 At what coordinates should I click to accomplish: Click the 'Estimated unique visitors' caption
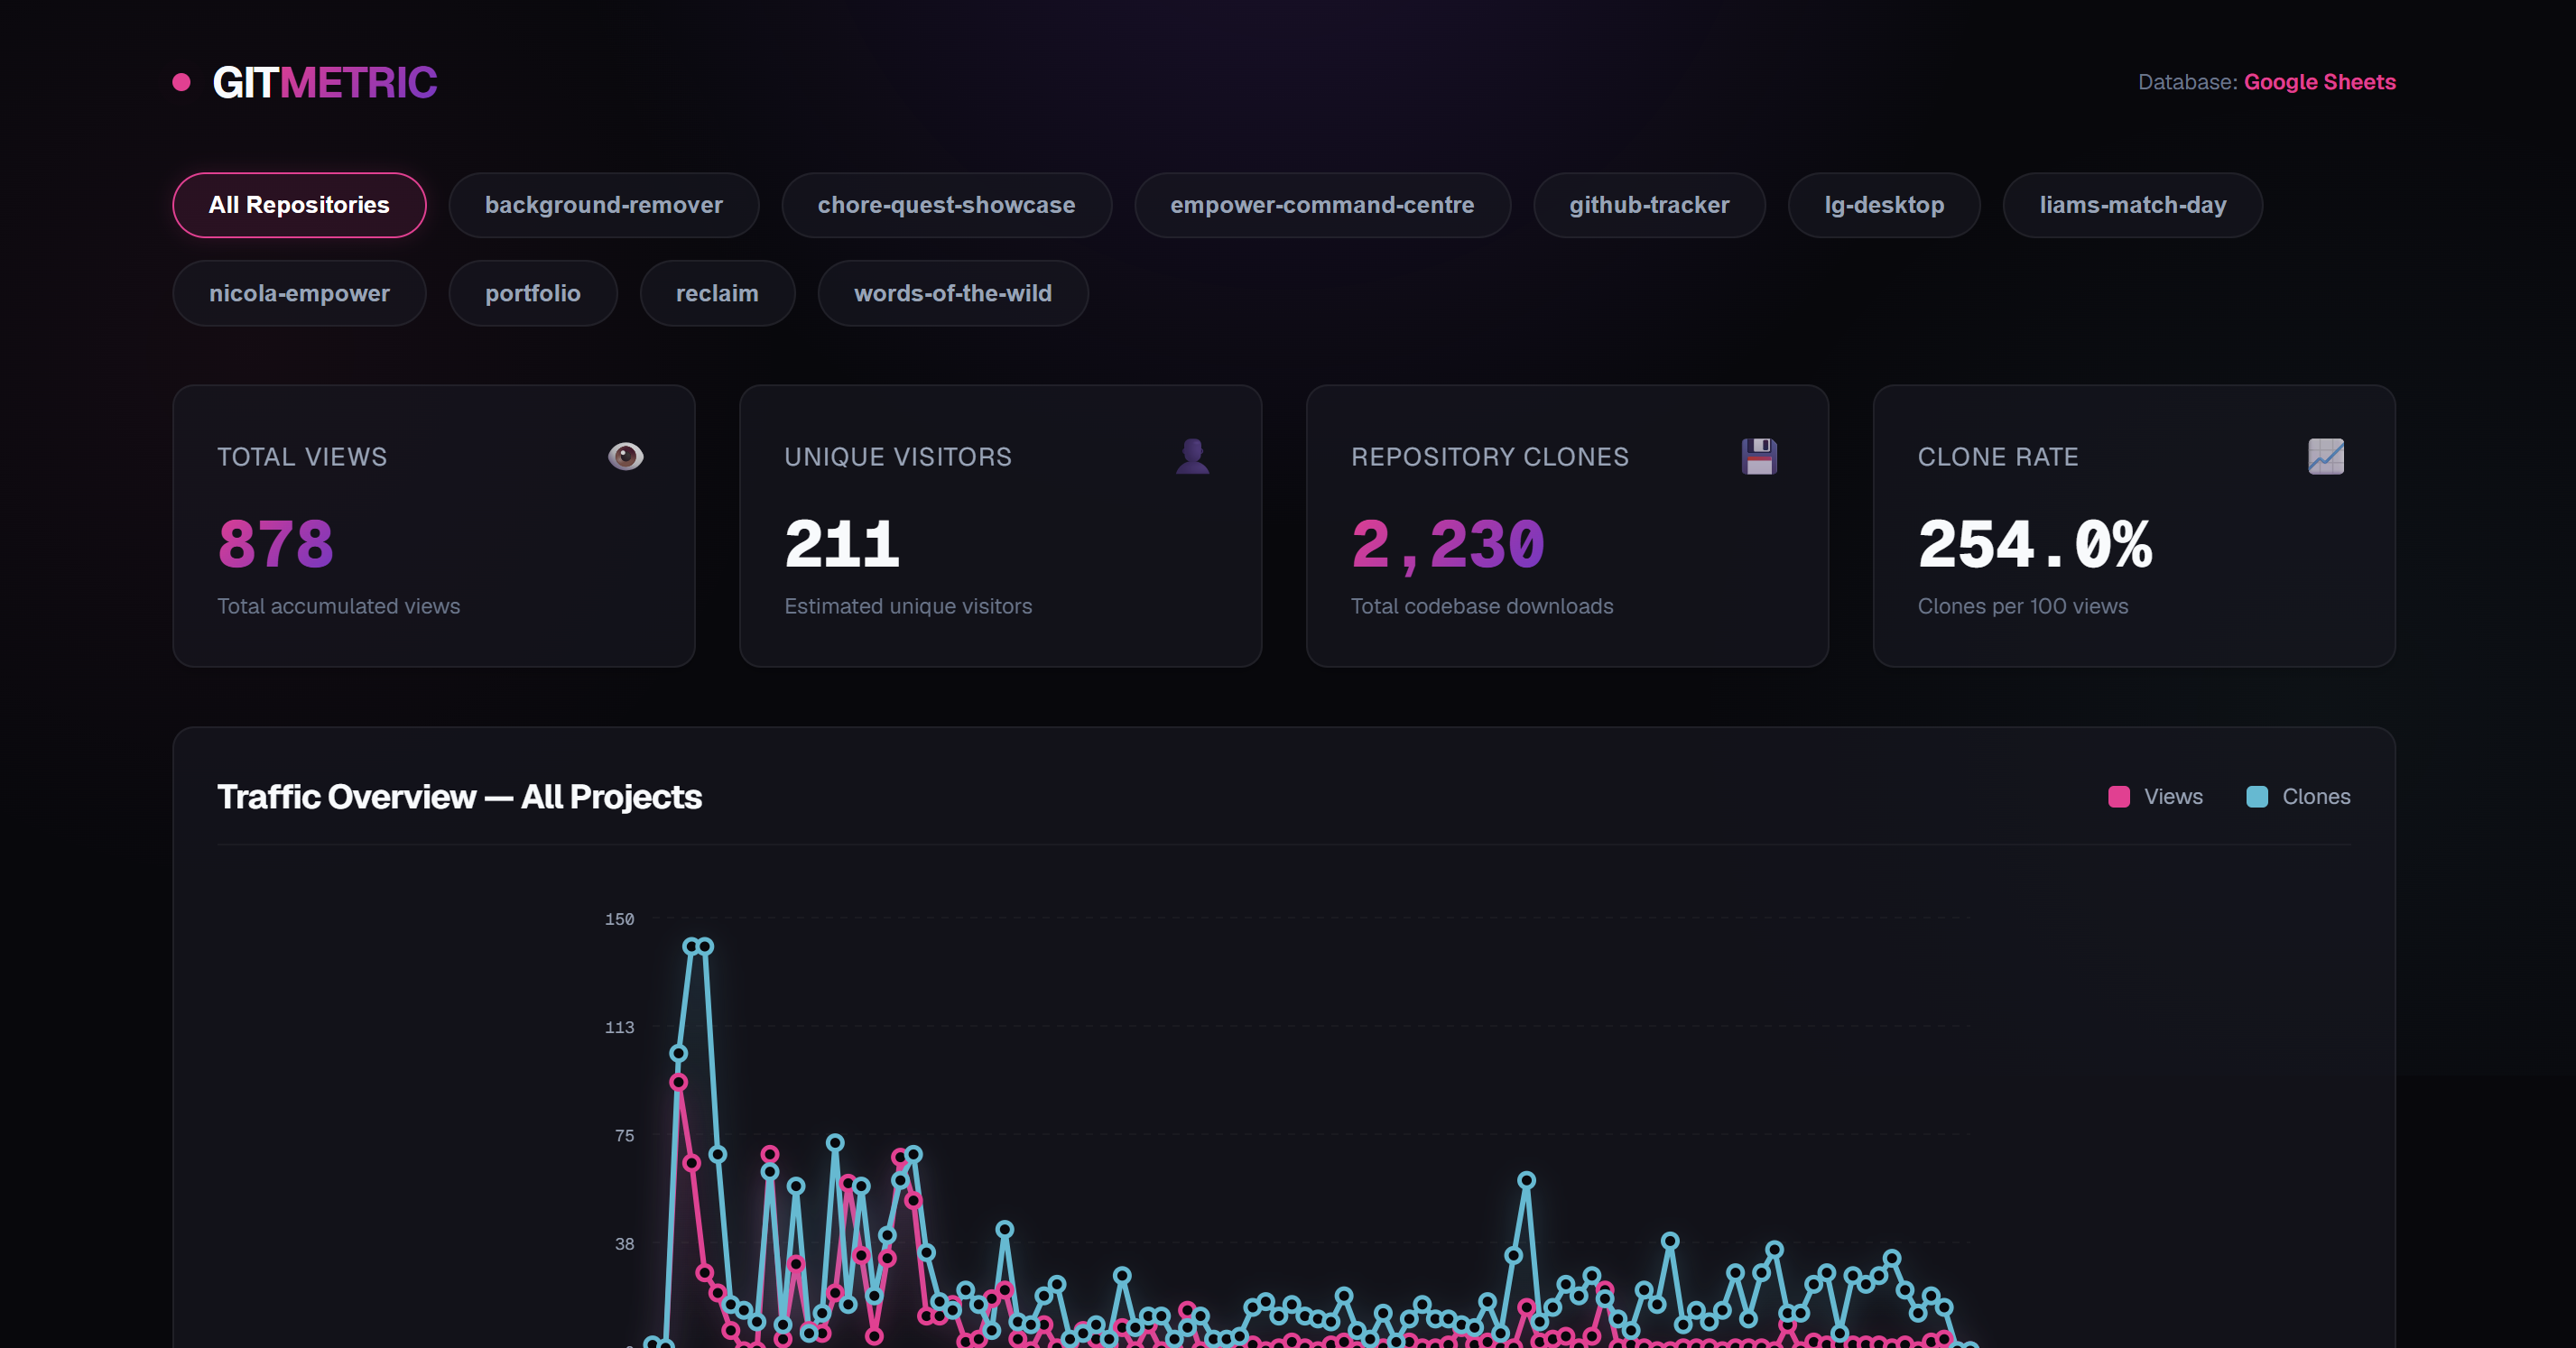click(x=908, y=606)
